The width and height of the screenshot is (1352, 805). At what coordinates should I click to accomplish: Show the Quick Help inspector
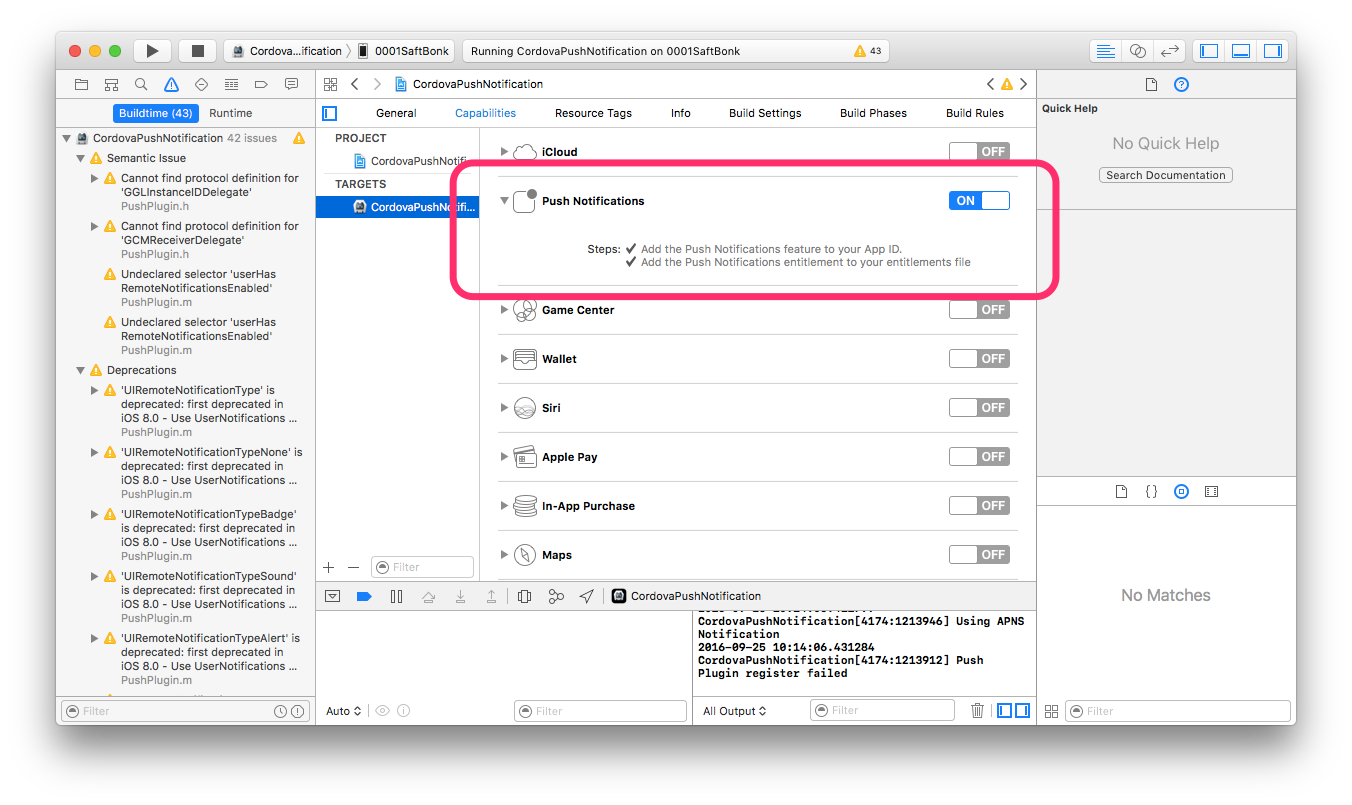(1181, 85)
